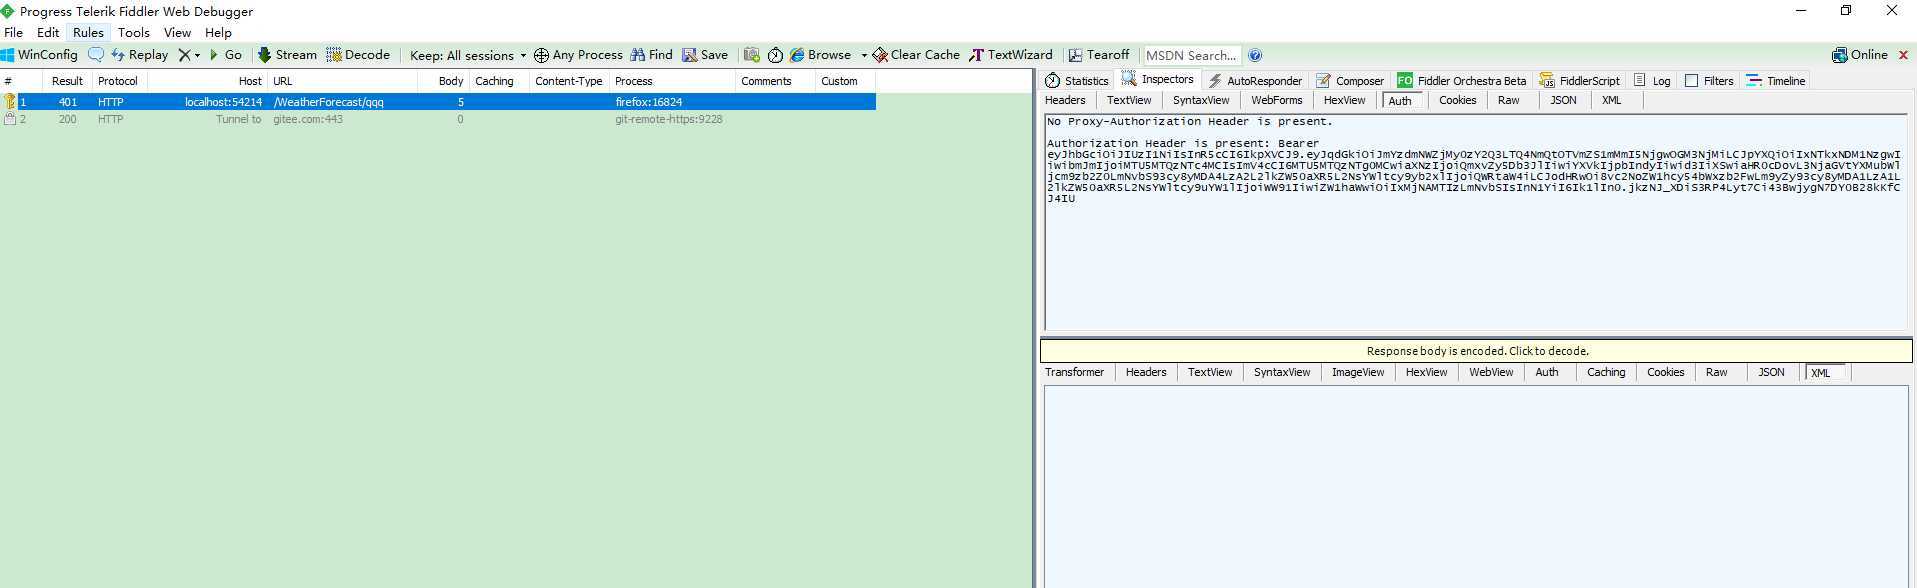The height and width of the screenshot is (588, 1917).
Task: Click the Save sessions toolbar button
Action: [705, 55]
